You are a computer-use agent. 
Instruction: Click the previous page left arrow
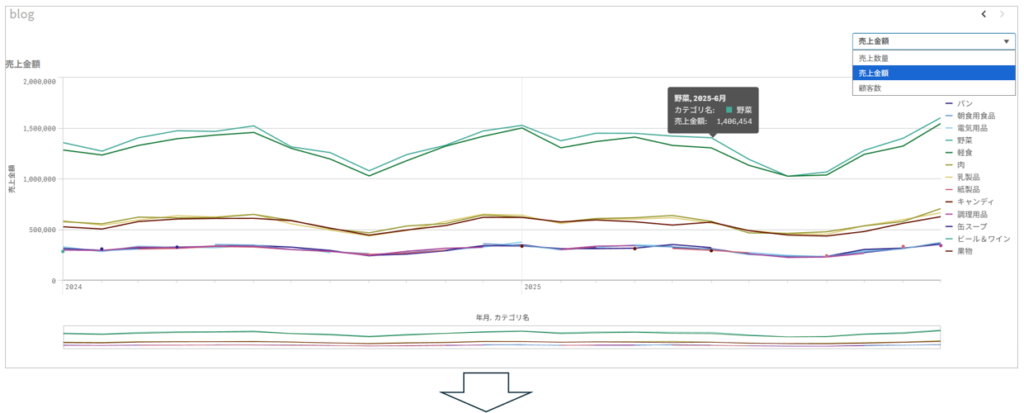coord(984,14)
